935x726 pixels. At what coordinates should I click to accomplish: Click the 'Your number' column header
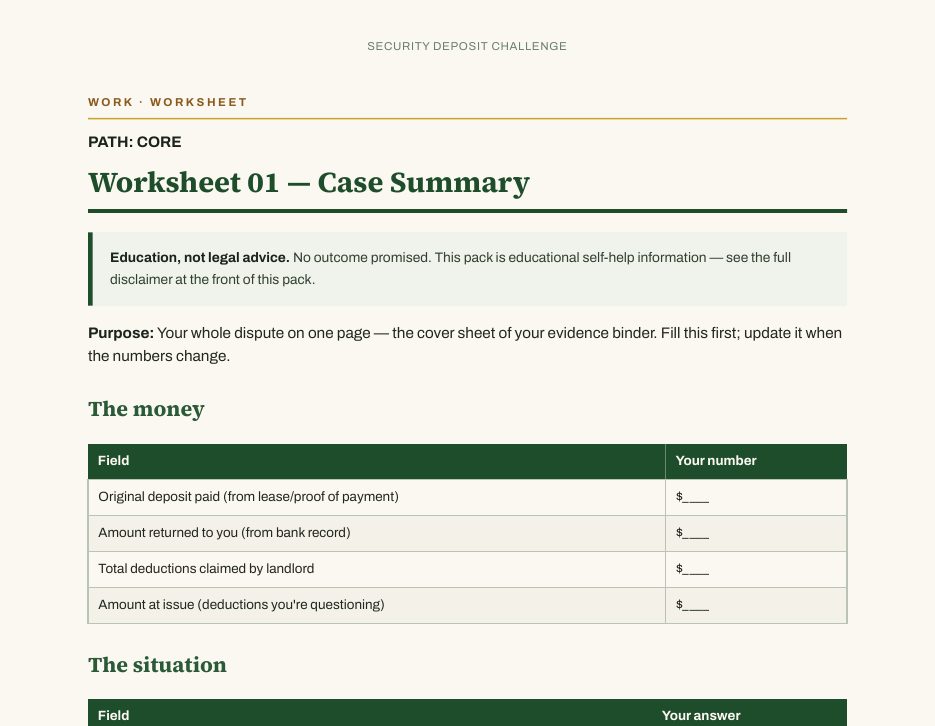[x=716, y=460]
